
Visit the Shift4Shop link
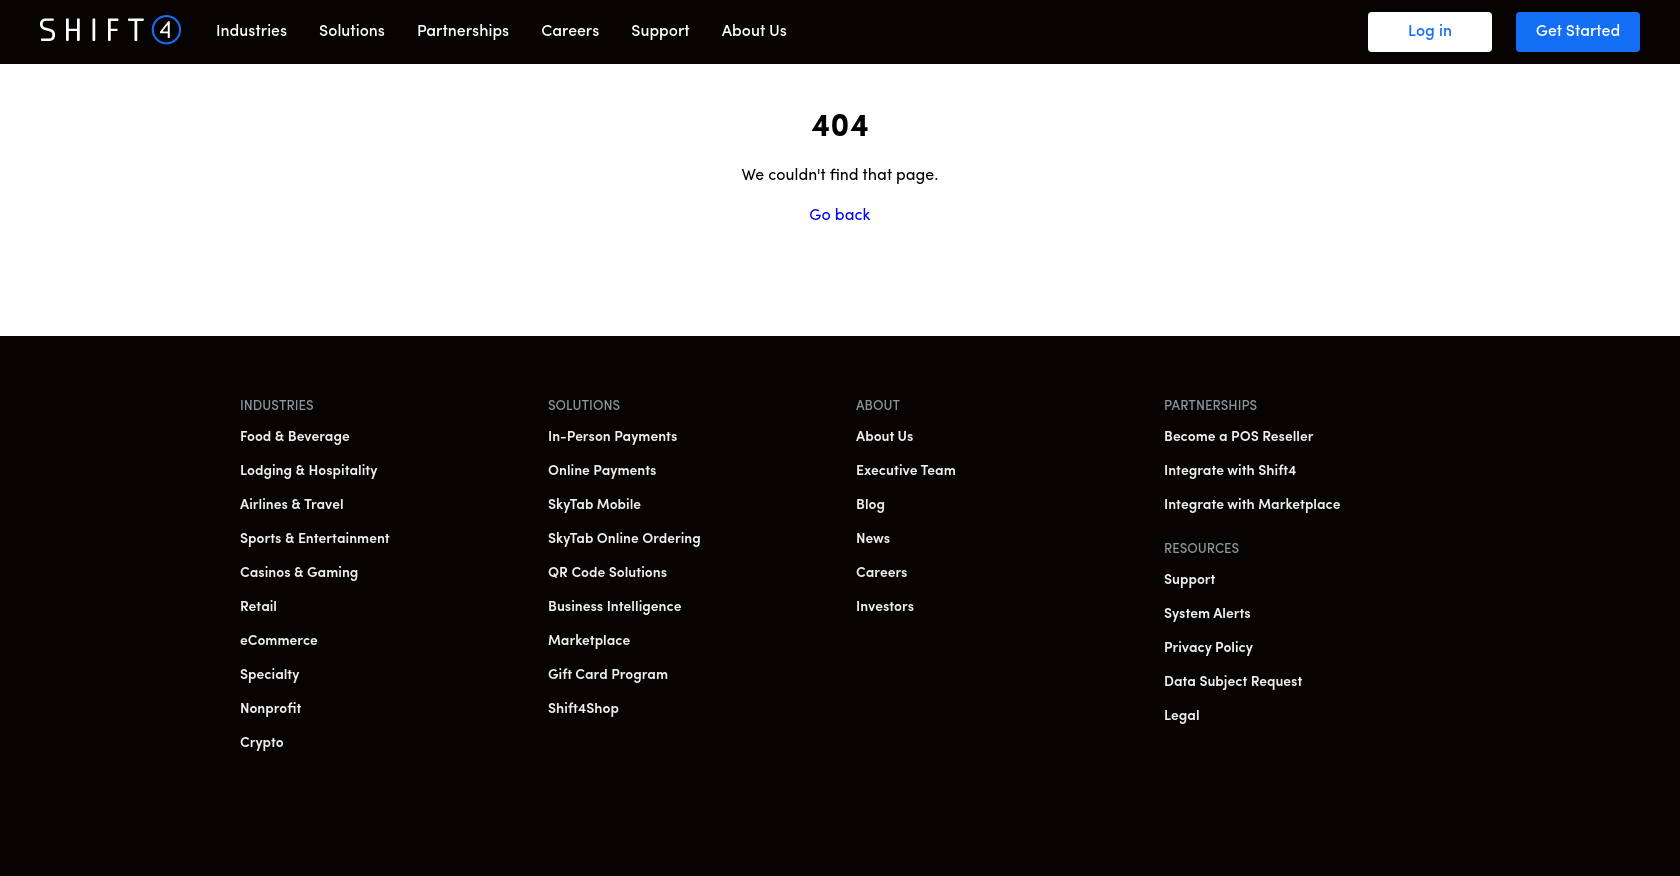(584, 709)
